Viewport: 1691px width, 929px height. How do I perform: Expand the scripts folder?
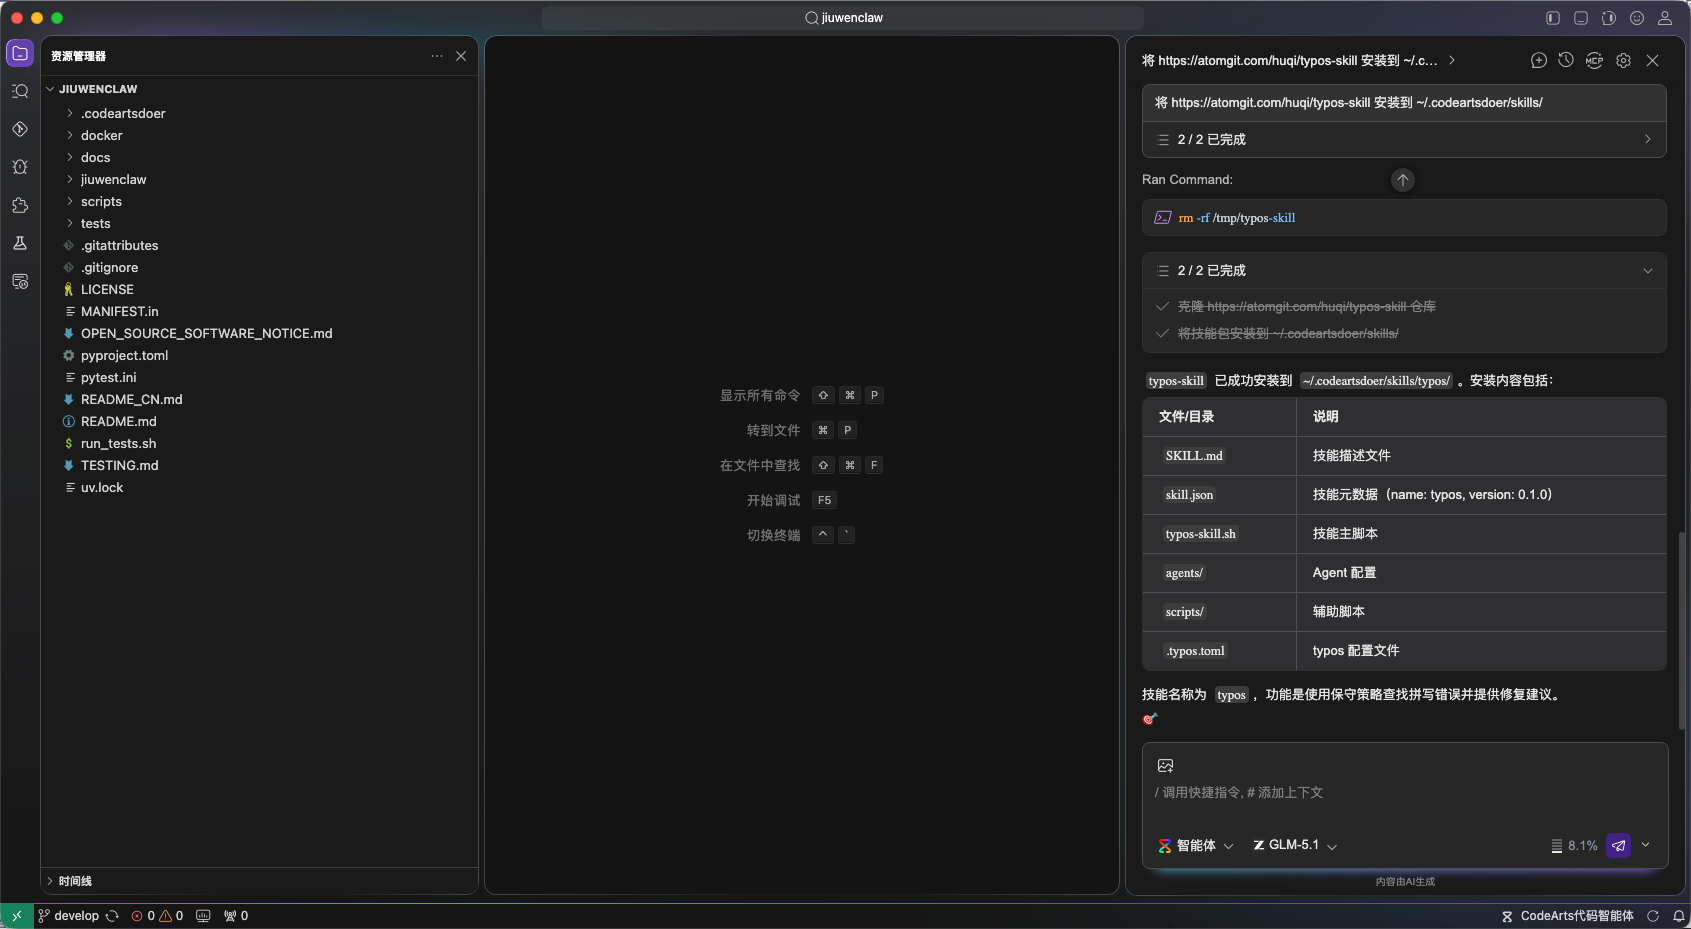tap(259, 202)
